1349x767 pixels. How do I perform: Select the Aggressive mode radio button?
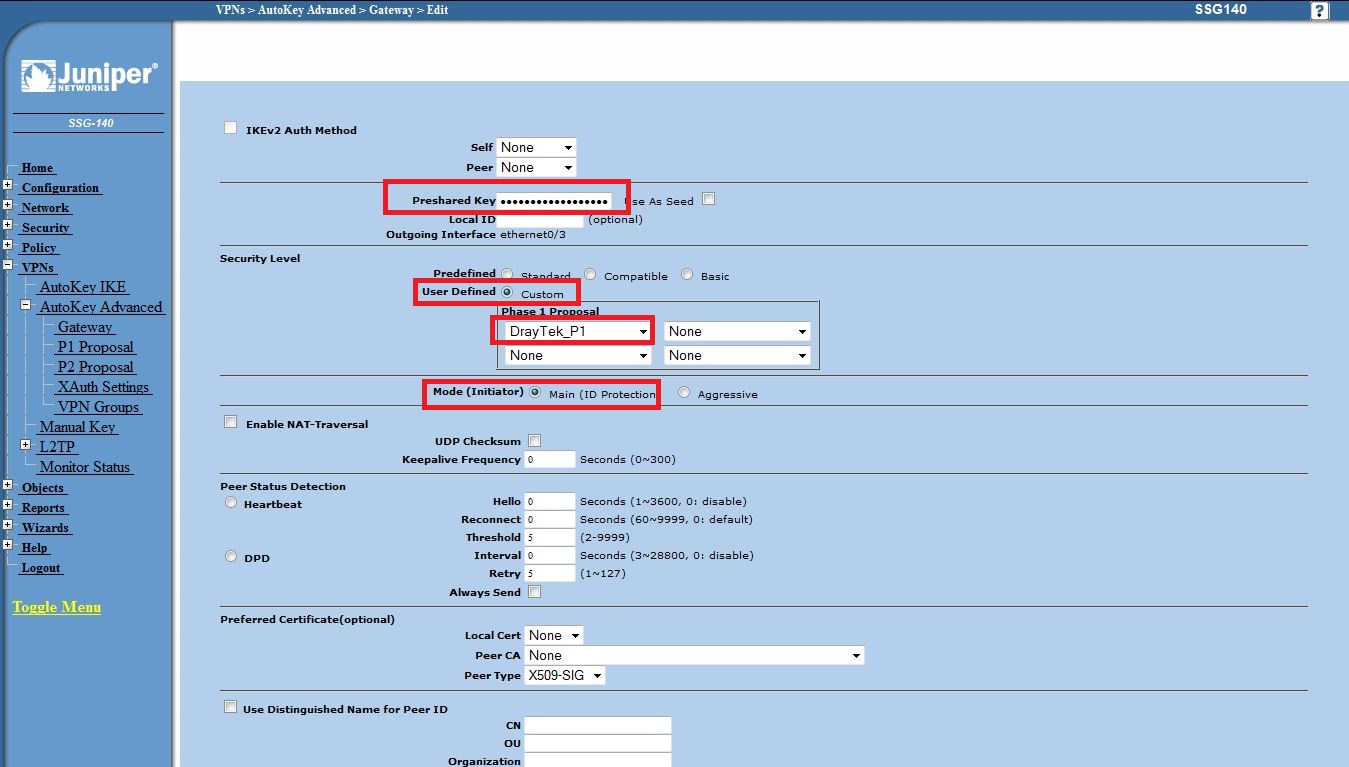(x=684, y=393)
